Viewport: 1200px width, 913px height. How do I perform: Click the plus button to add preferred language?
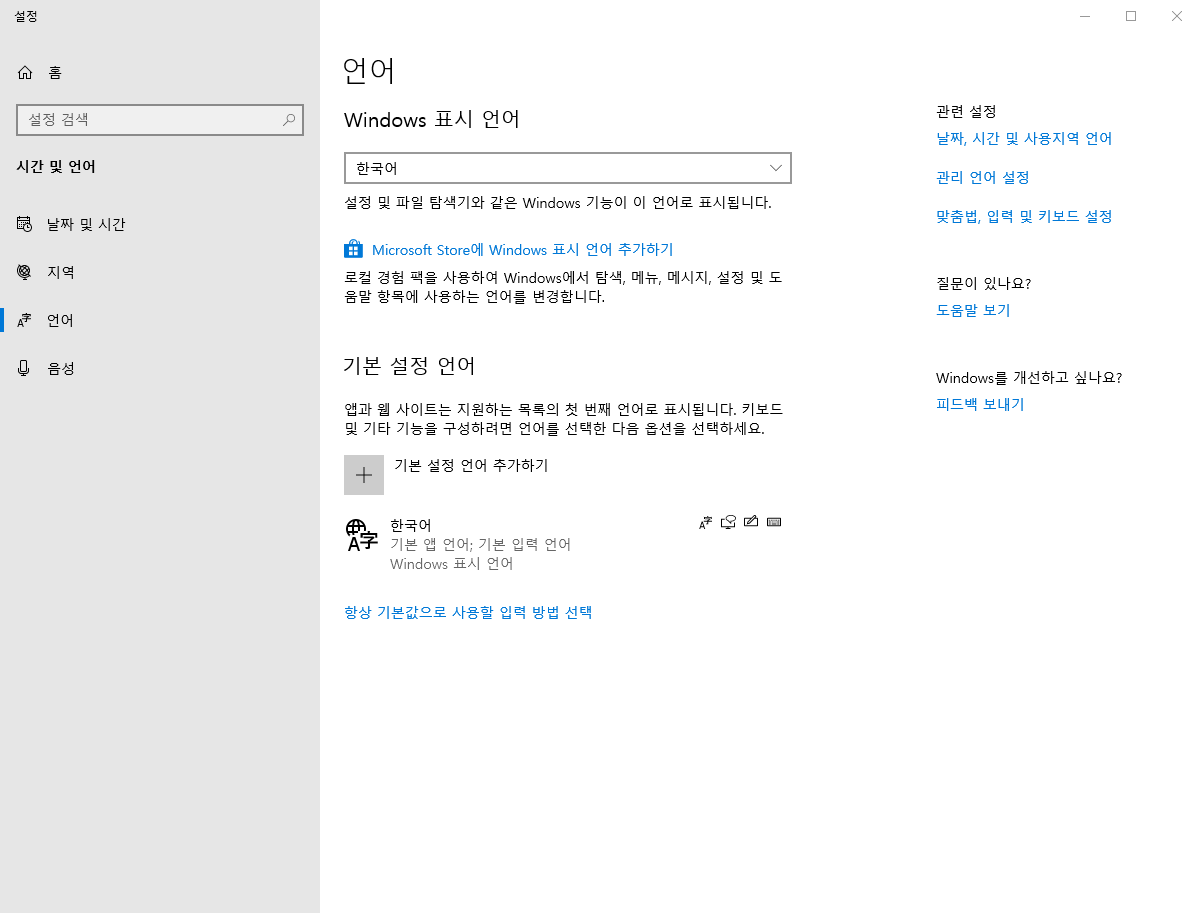364,475
